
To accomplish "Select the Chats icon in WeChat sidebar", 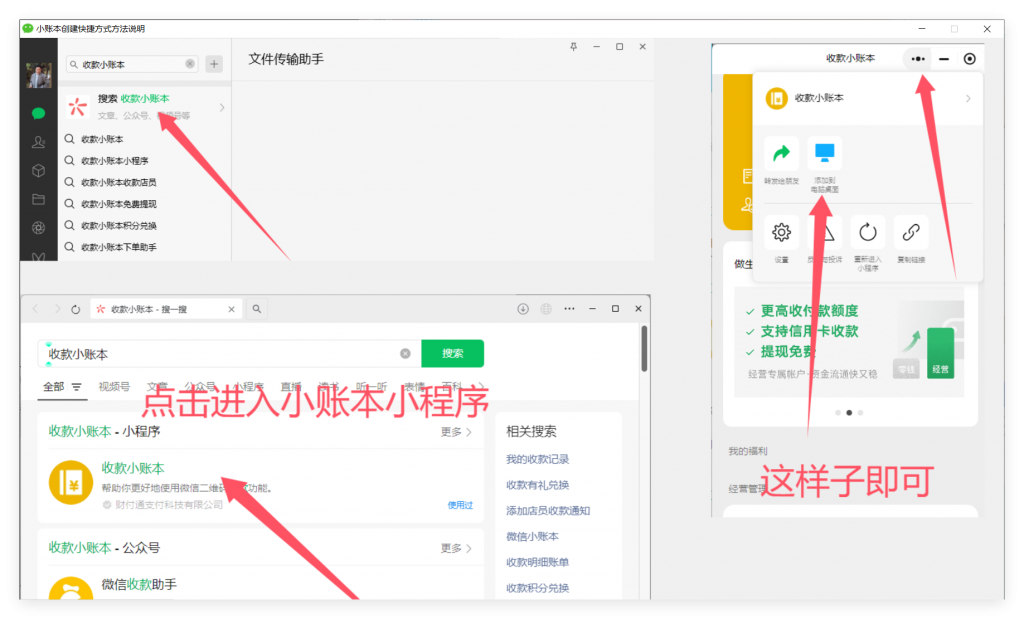I will [37, 113].
